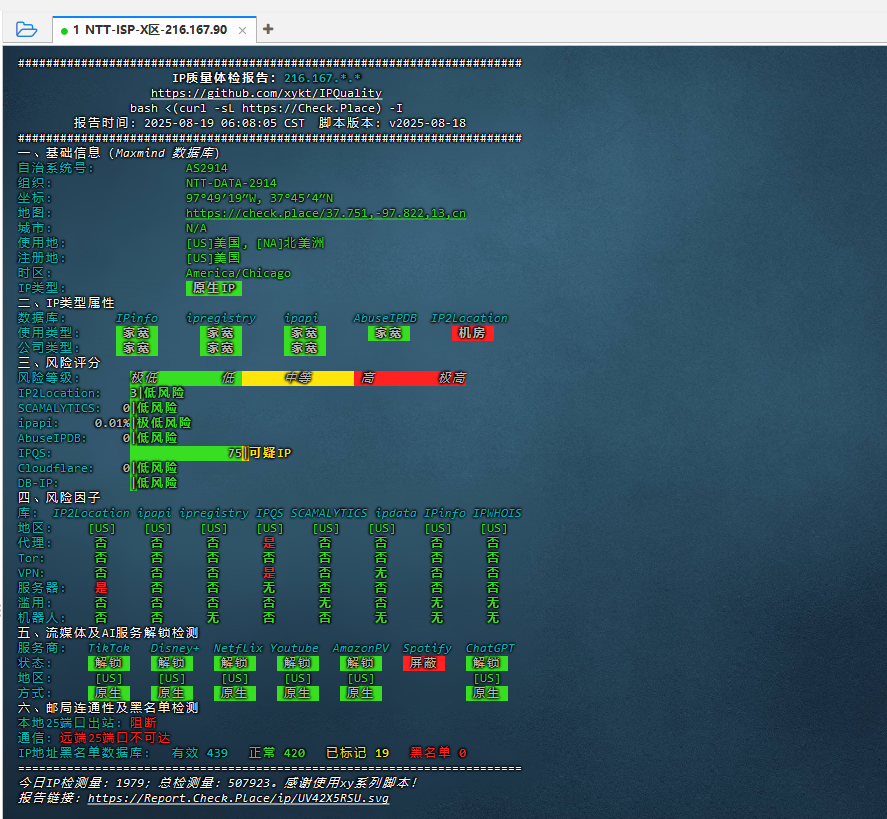Click the Cloudflare 0|低风险 score
887x819 pixels.
(150, 468)
